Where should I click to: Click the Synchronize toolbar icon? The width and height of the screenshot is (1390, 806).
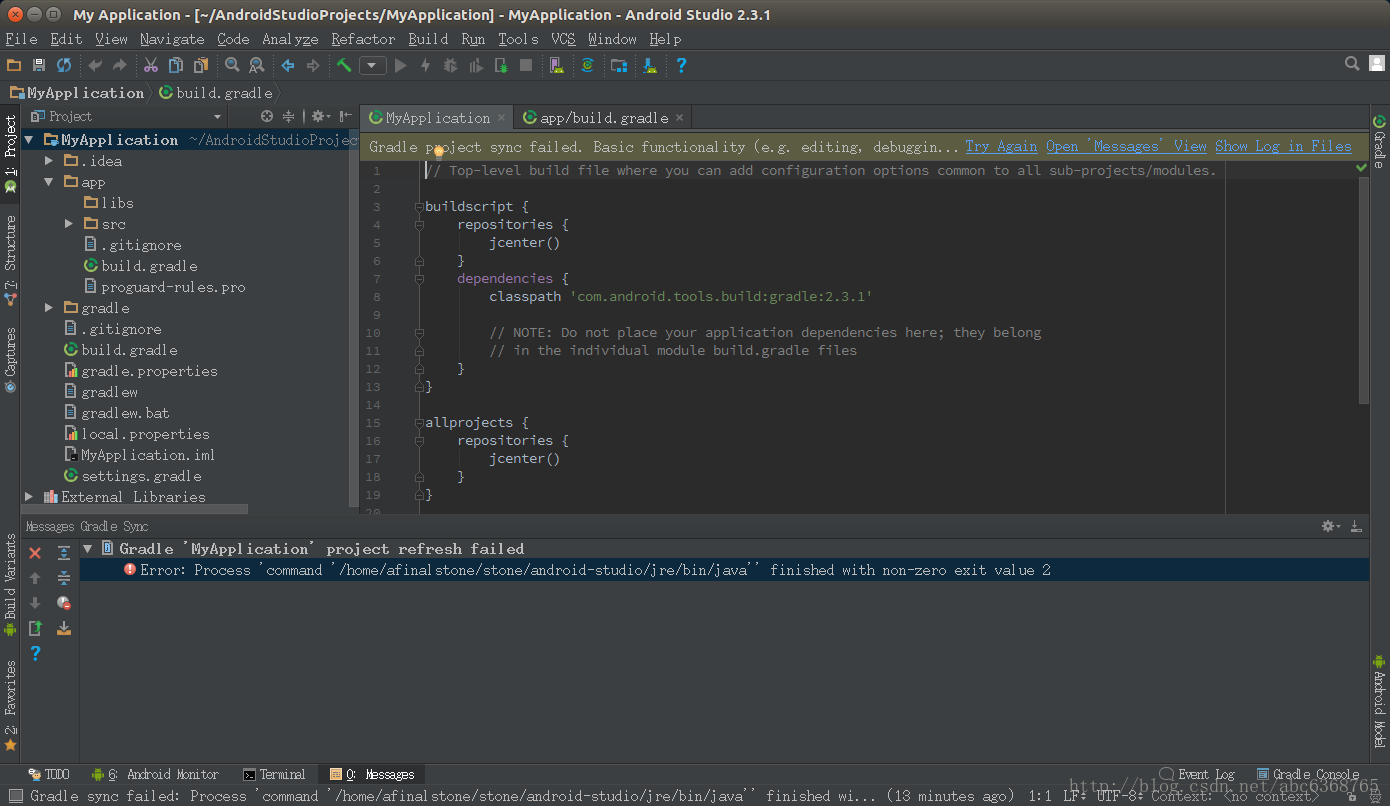64,65
